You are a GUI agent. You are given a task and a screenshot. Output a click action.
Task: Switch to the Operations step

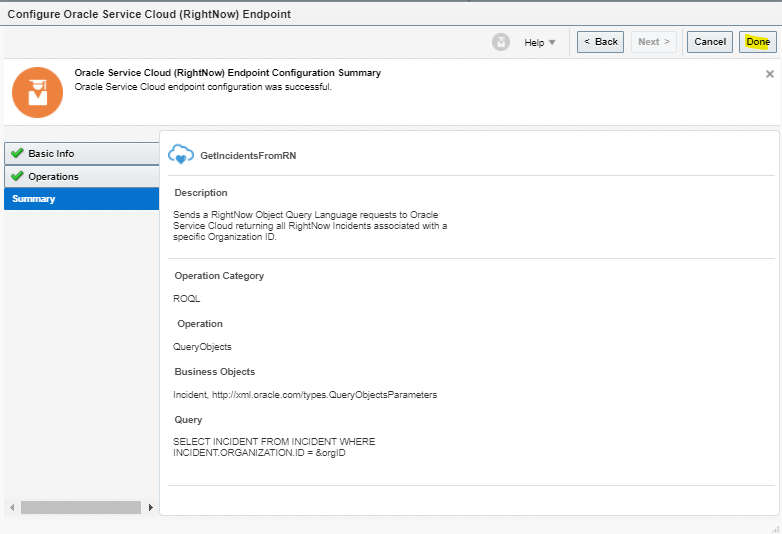[53, 176]
